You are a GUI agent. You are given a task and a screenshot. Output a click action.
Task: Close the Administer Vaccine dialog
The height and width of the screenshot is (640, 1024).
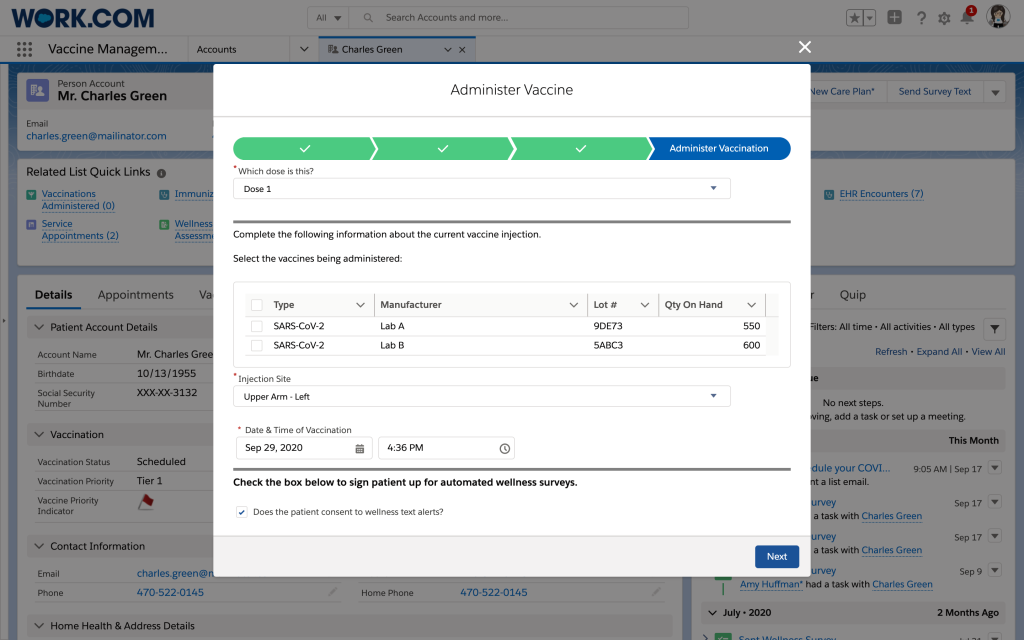click(x=805, y=47)
